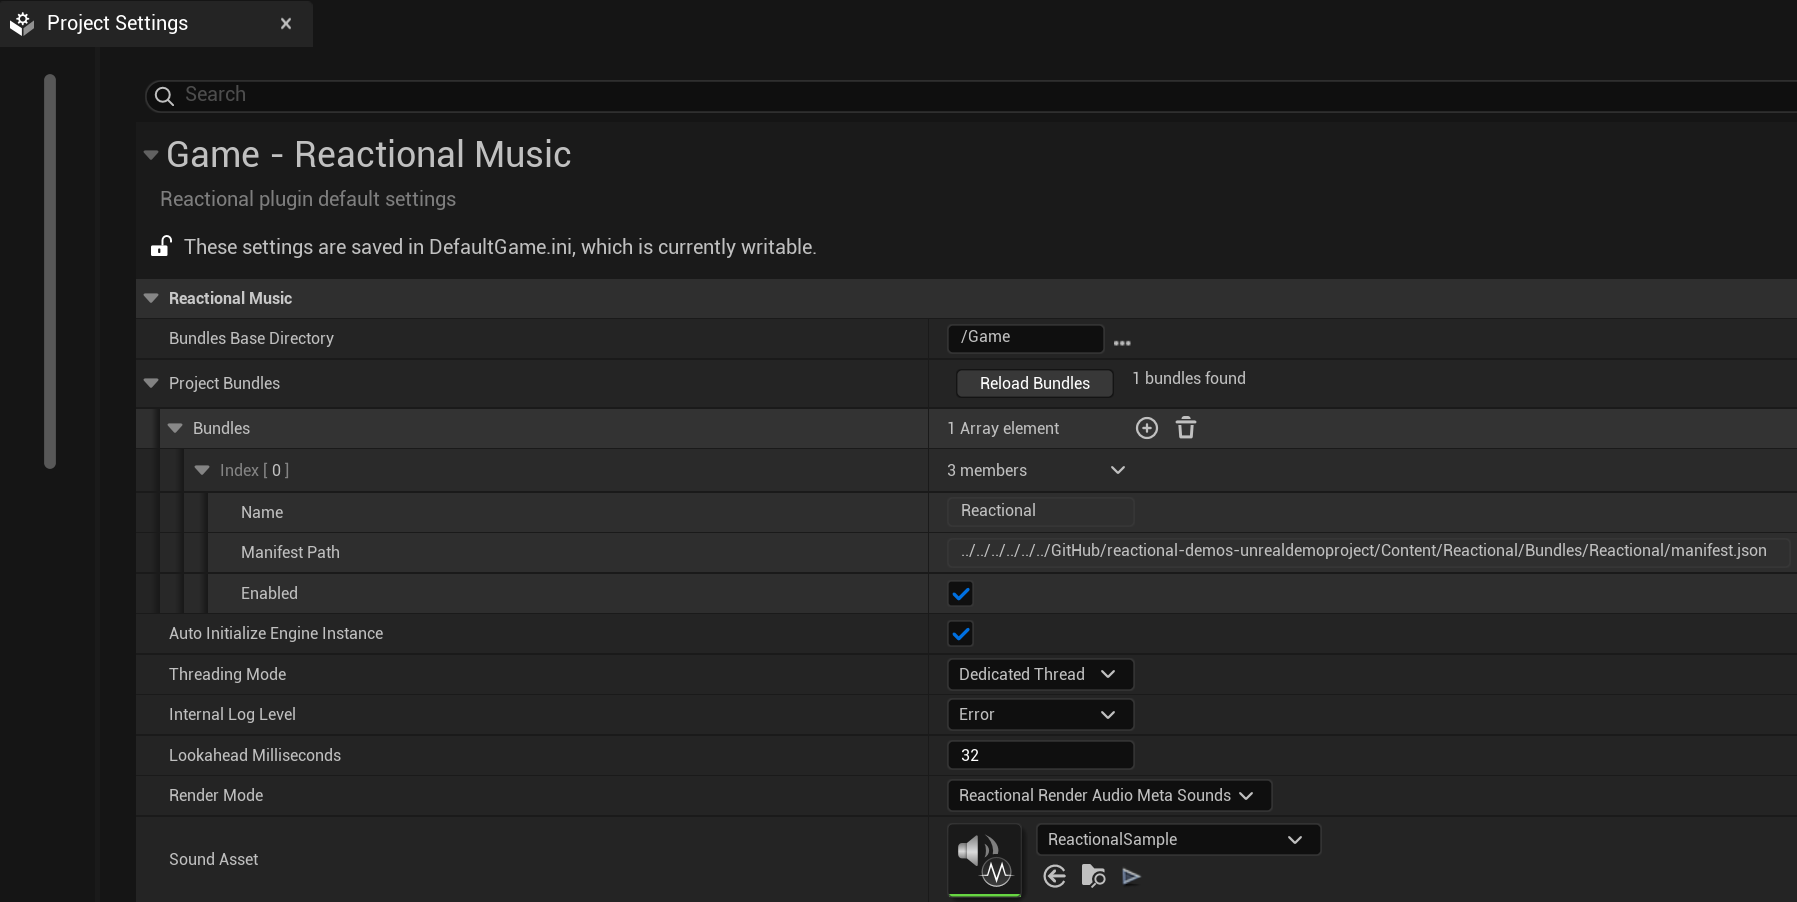Viewport: 1797px width, 902px height.
Task: Browse to ReactionalSample in Content Browser
Action: (x=1093, y=877)
